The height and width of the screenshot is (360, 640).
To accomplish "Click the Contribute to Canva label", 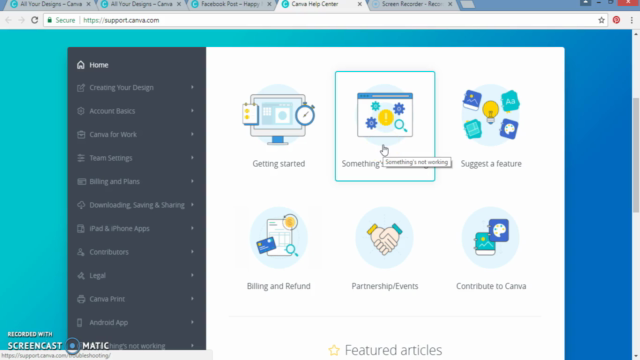I will [x=491, y=286].
